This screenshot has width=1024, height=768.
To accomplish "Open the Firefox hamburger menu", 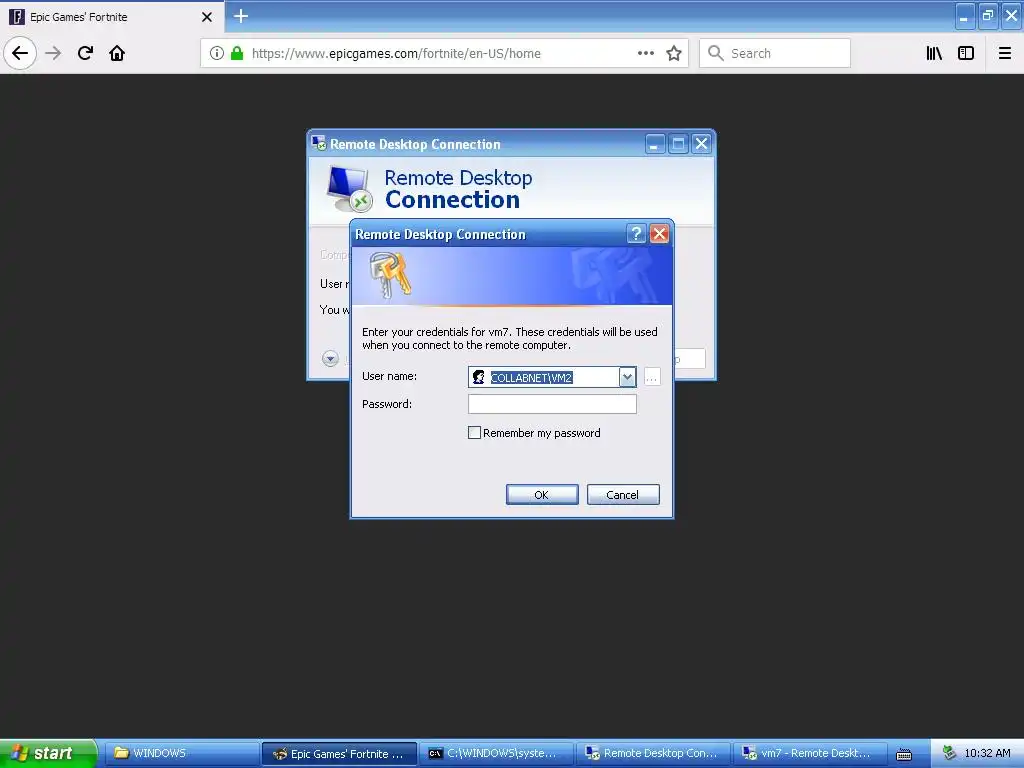I will [1004, 53].
